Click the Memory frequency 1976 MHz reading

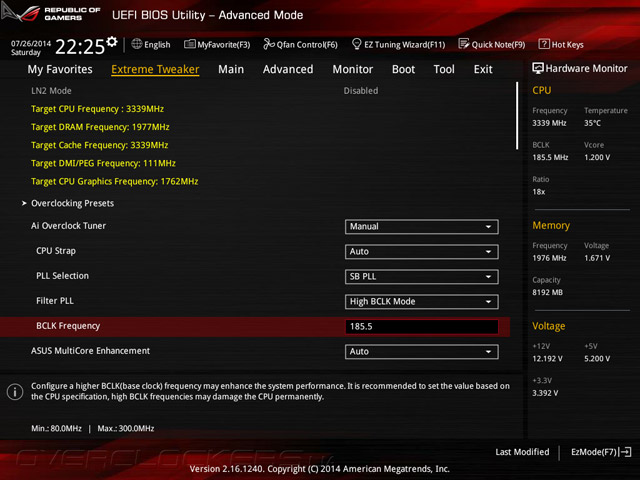click(x=549, y=258)
